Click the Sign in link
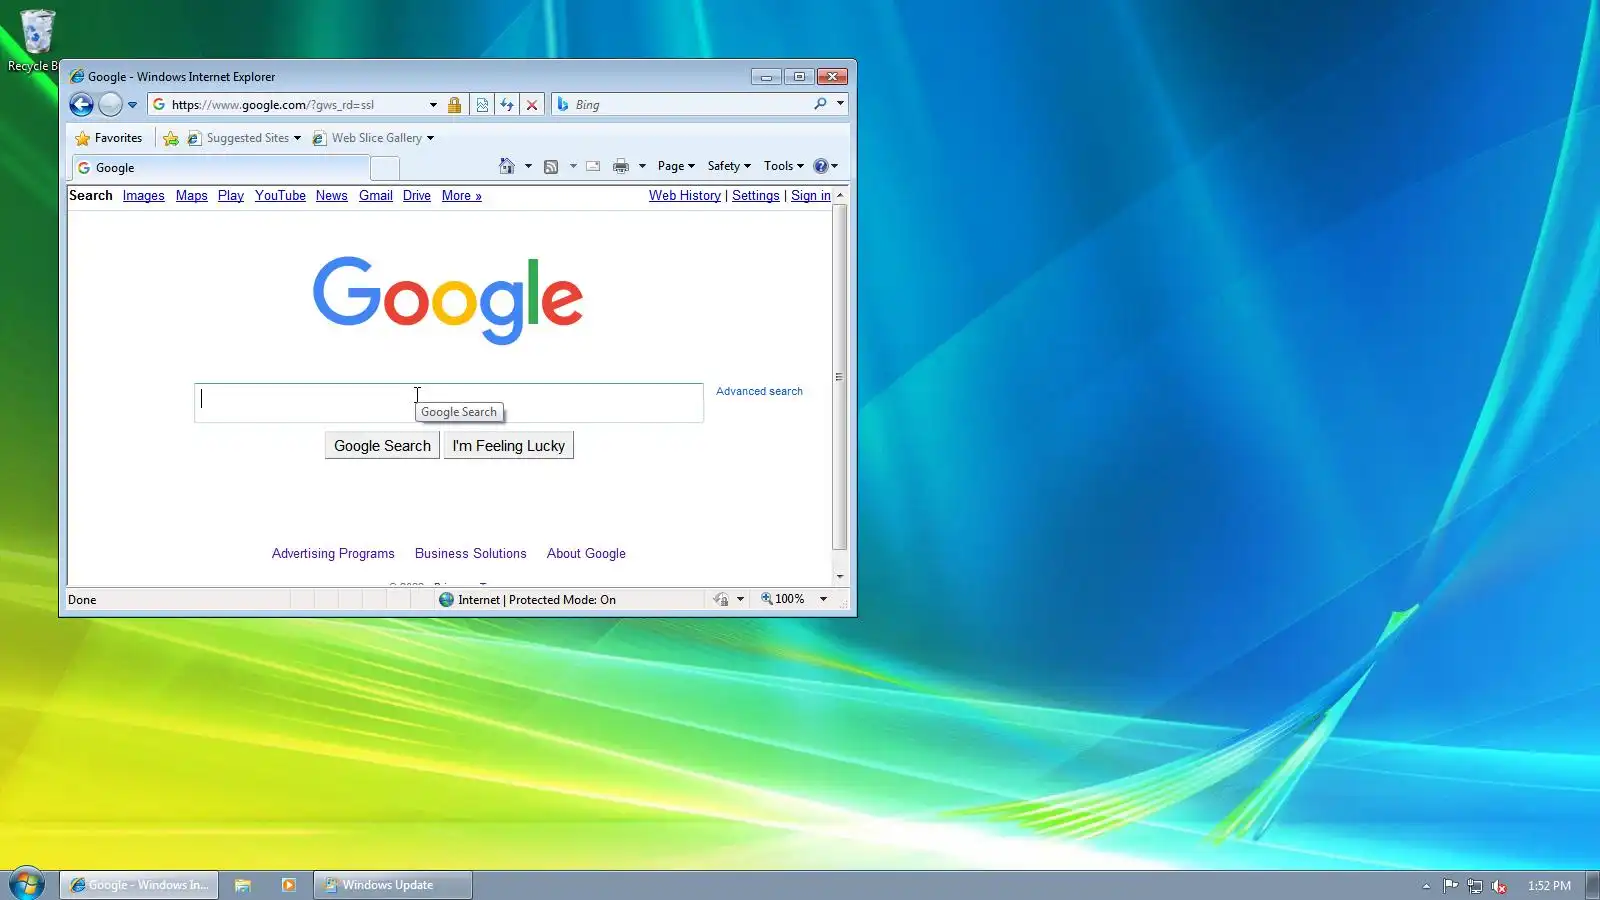 (811, 196)
